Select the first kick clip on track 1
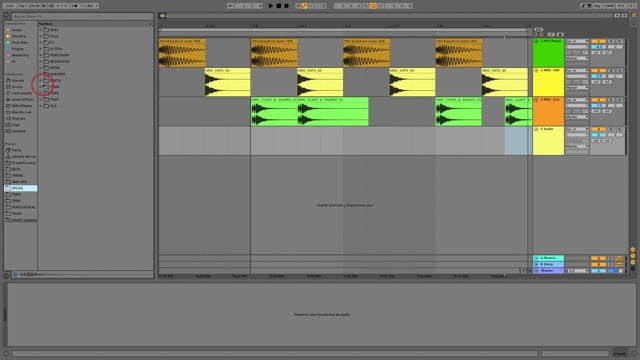 coord(182,53)
